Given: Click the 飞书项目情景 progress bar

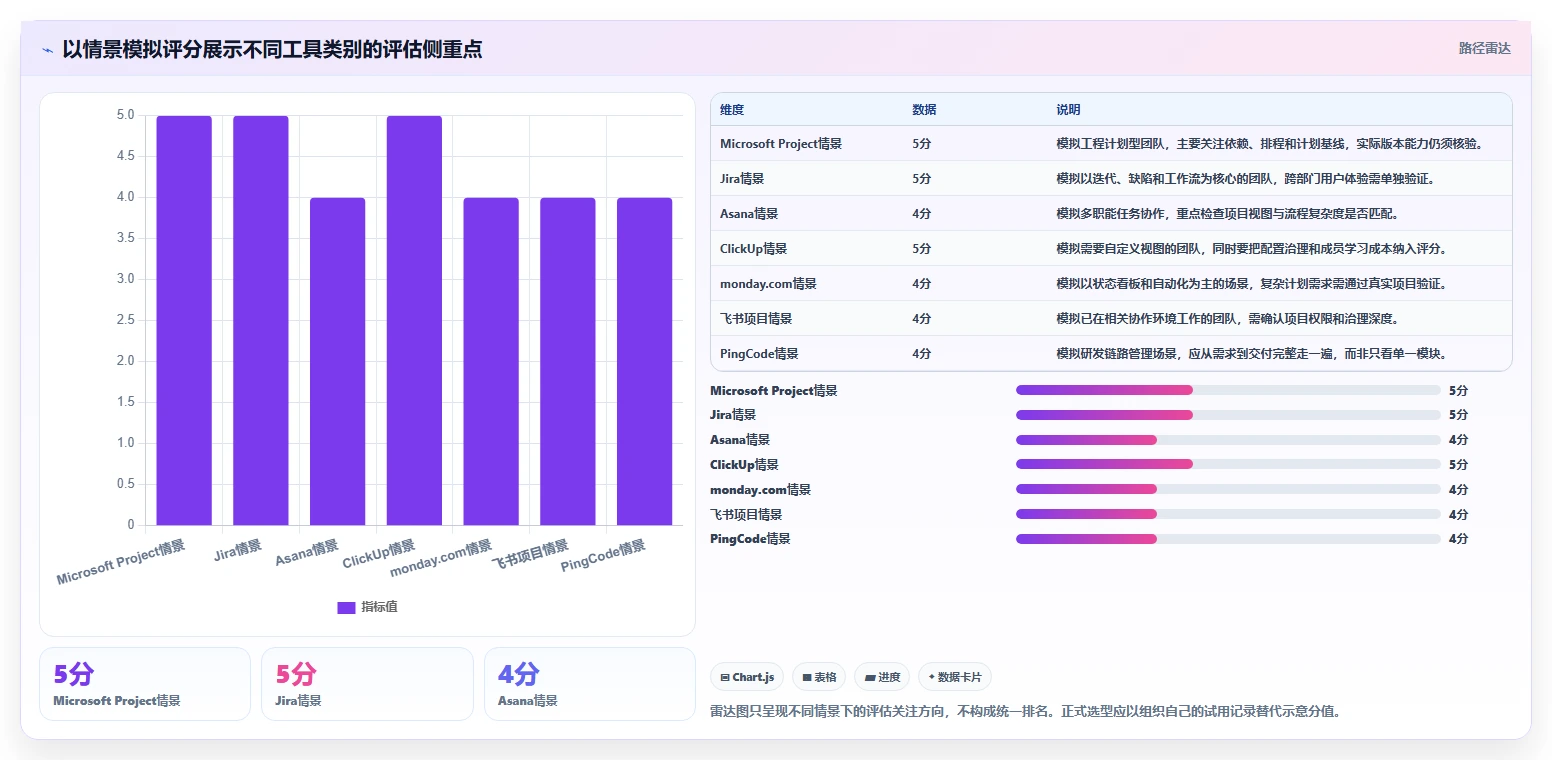Looking at the screenshot, I should pos(1228,514).
